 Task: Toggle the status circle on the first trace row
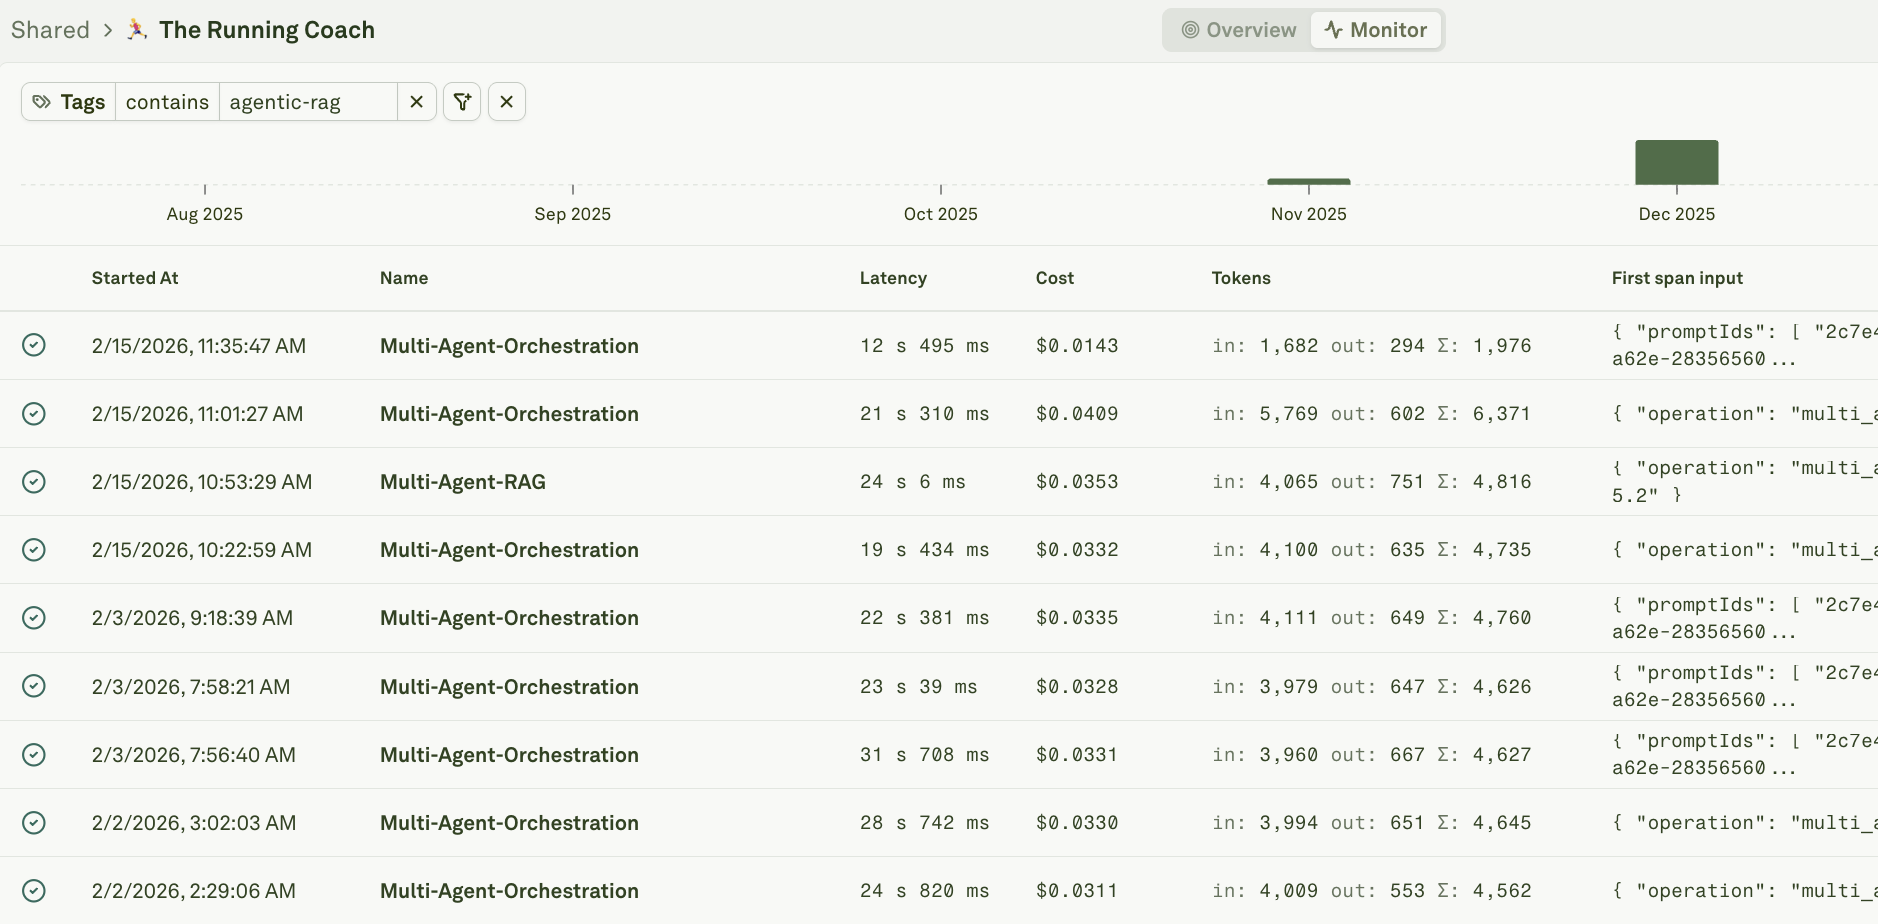[34, 345]
